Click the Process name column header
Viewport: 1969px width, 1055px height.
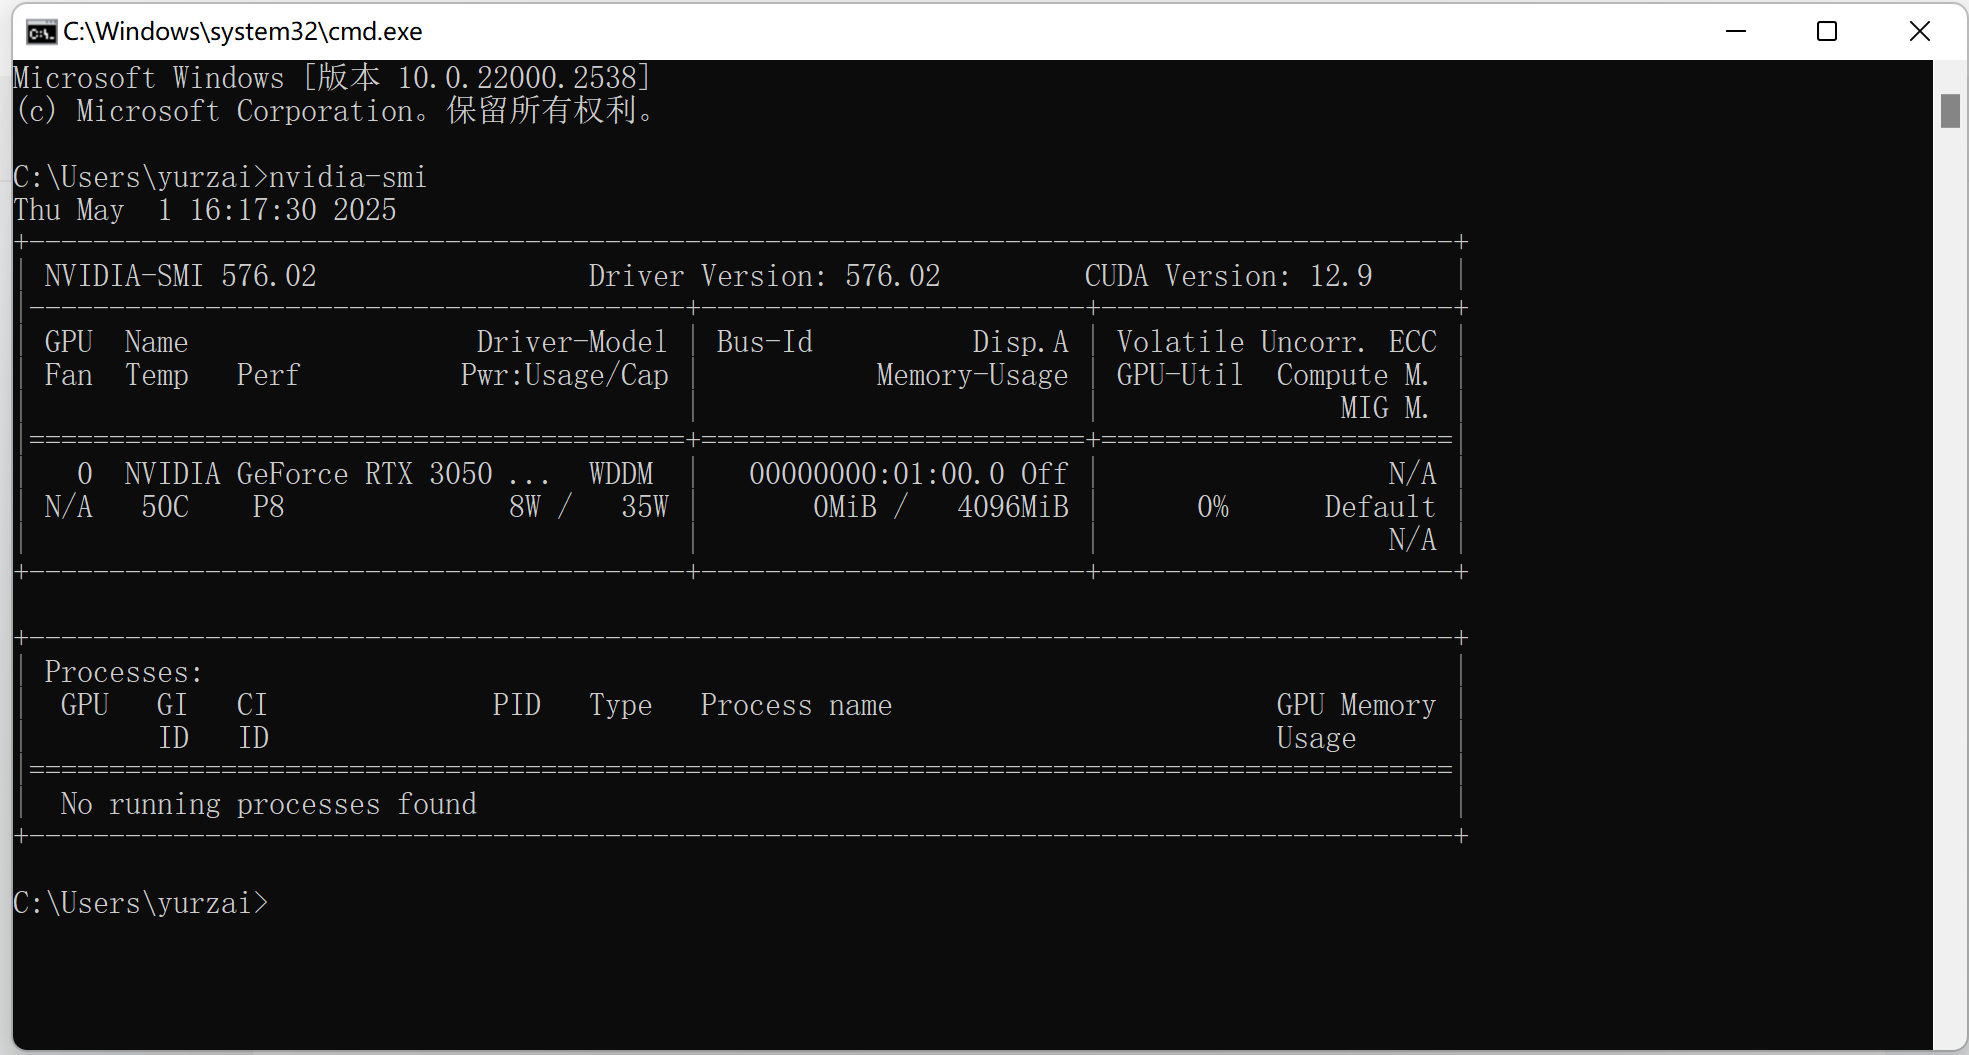pyautogui.click(x=797, y=705)
